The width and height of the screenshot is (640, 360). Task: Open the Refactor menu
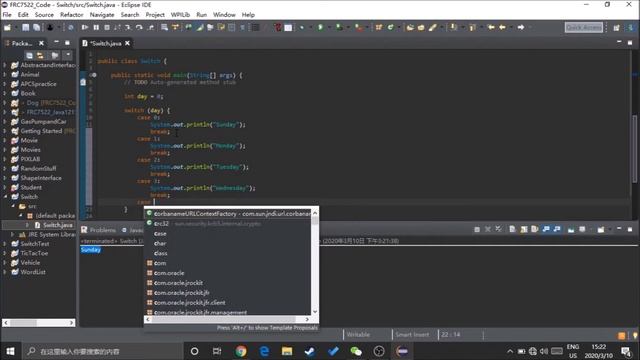point(71,15)
